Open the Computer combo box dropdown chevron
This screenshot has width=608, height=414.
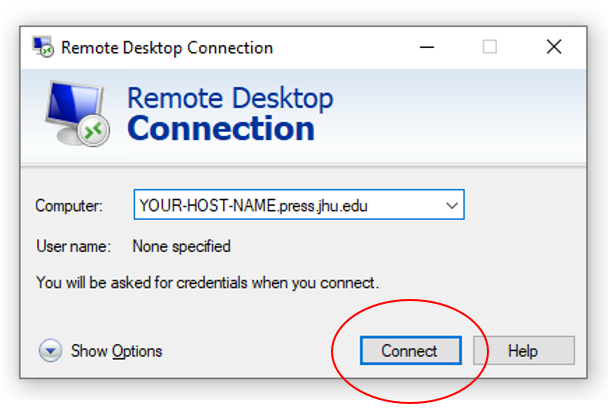point(452,205)
